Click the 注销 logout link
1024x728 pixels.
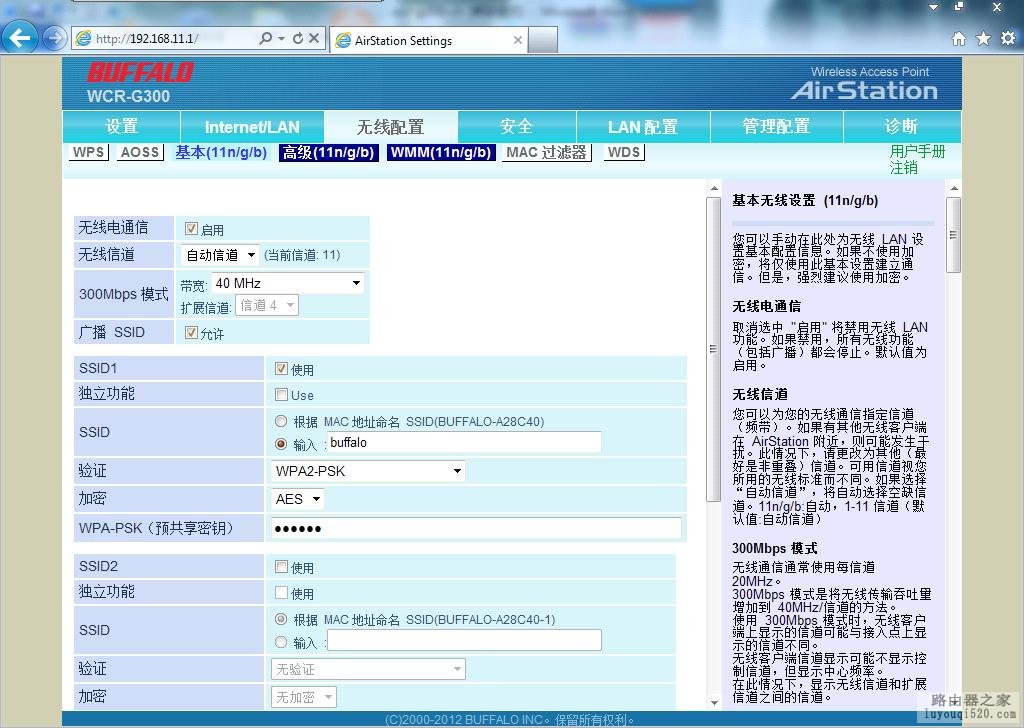(903, 168)
